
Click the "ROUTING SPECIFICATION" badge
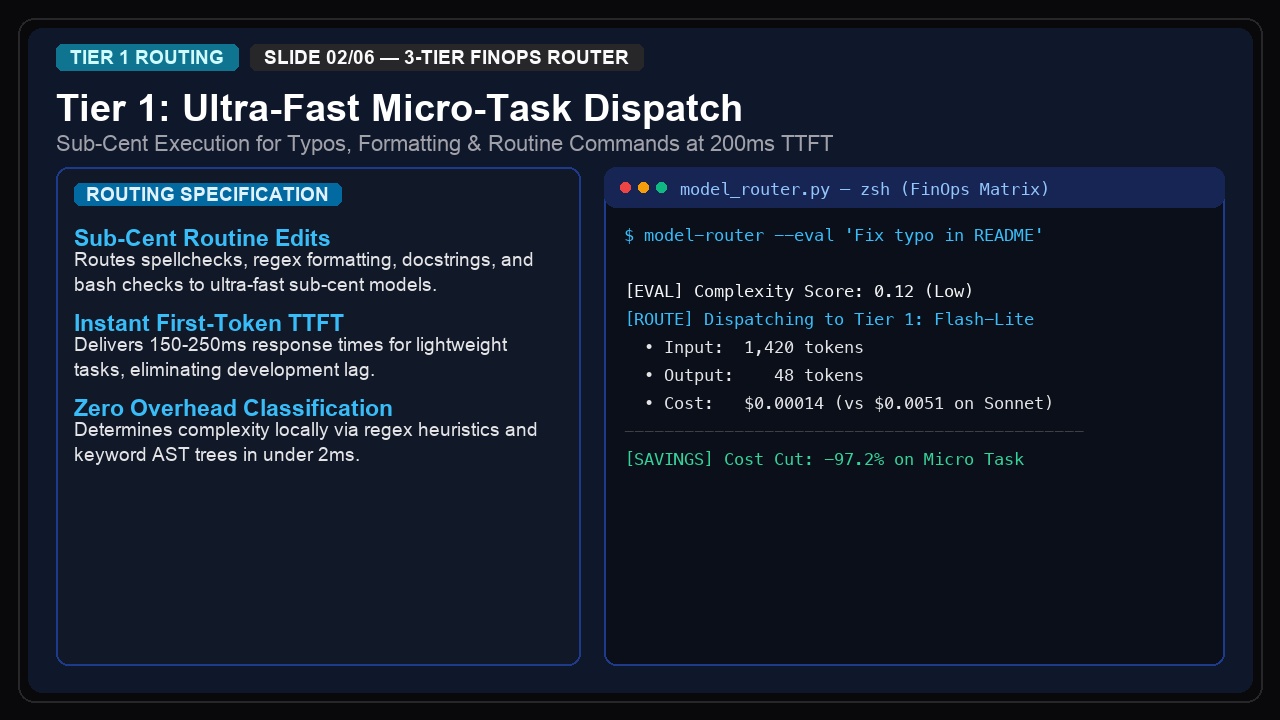(207, 194)
